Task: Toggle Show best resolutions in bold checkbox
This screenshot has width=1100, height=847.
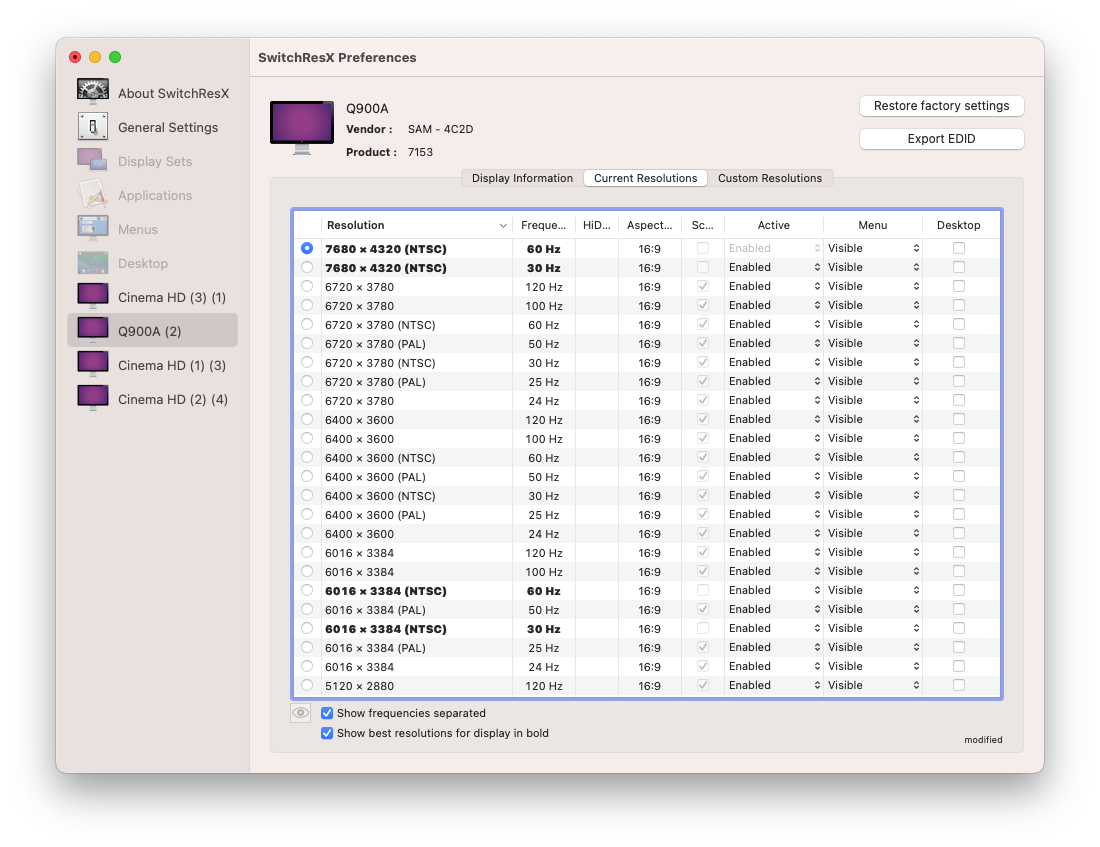Action: point(327,733)
